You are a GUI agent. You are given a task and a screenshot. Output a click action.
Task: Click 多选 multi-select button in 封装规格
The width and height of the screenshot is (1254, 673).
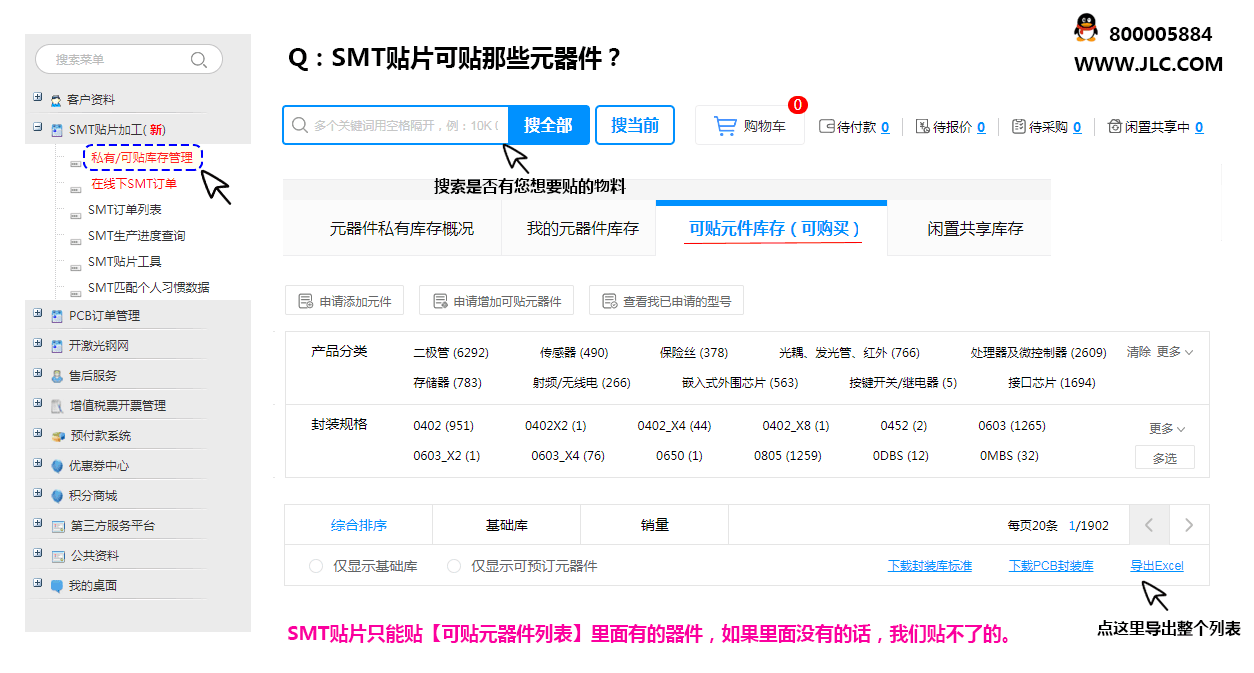(x=1164, y=458)
